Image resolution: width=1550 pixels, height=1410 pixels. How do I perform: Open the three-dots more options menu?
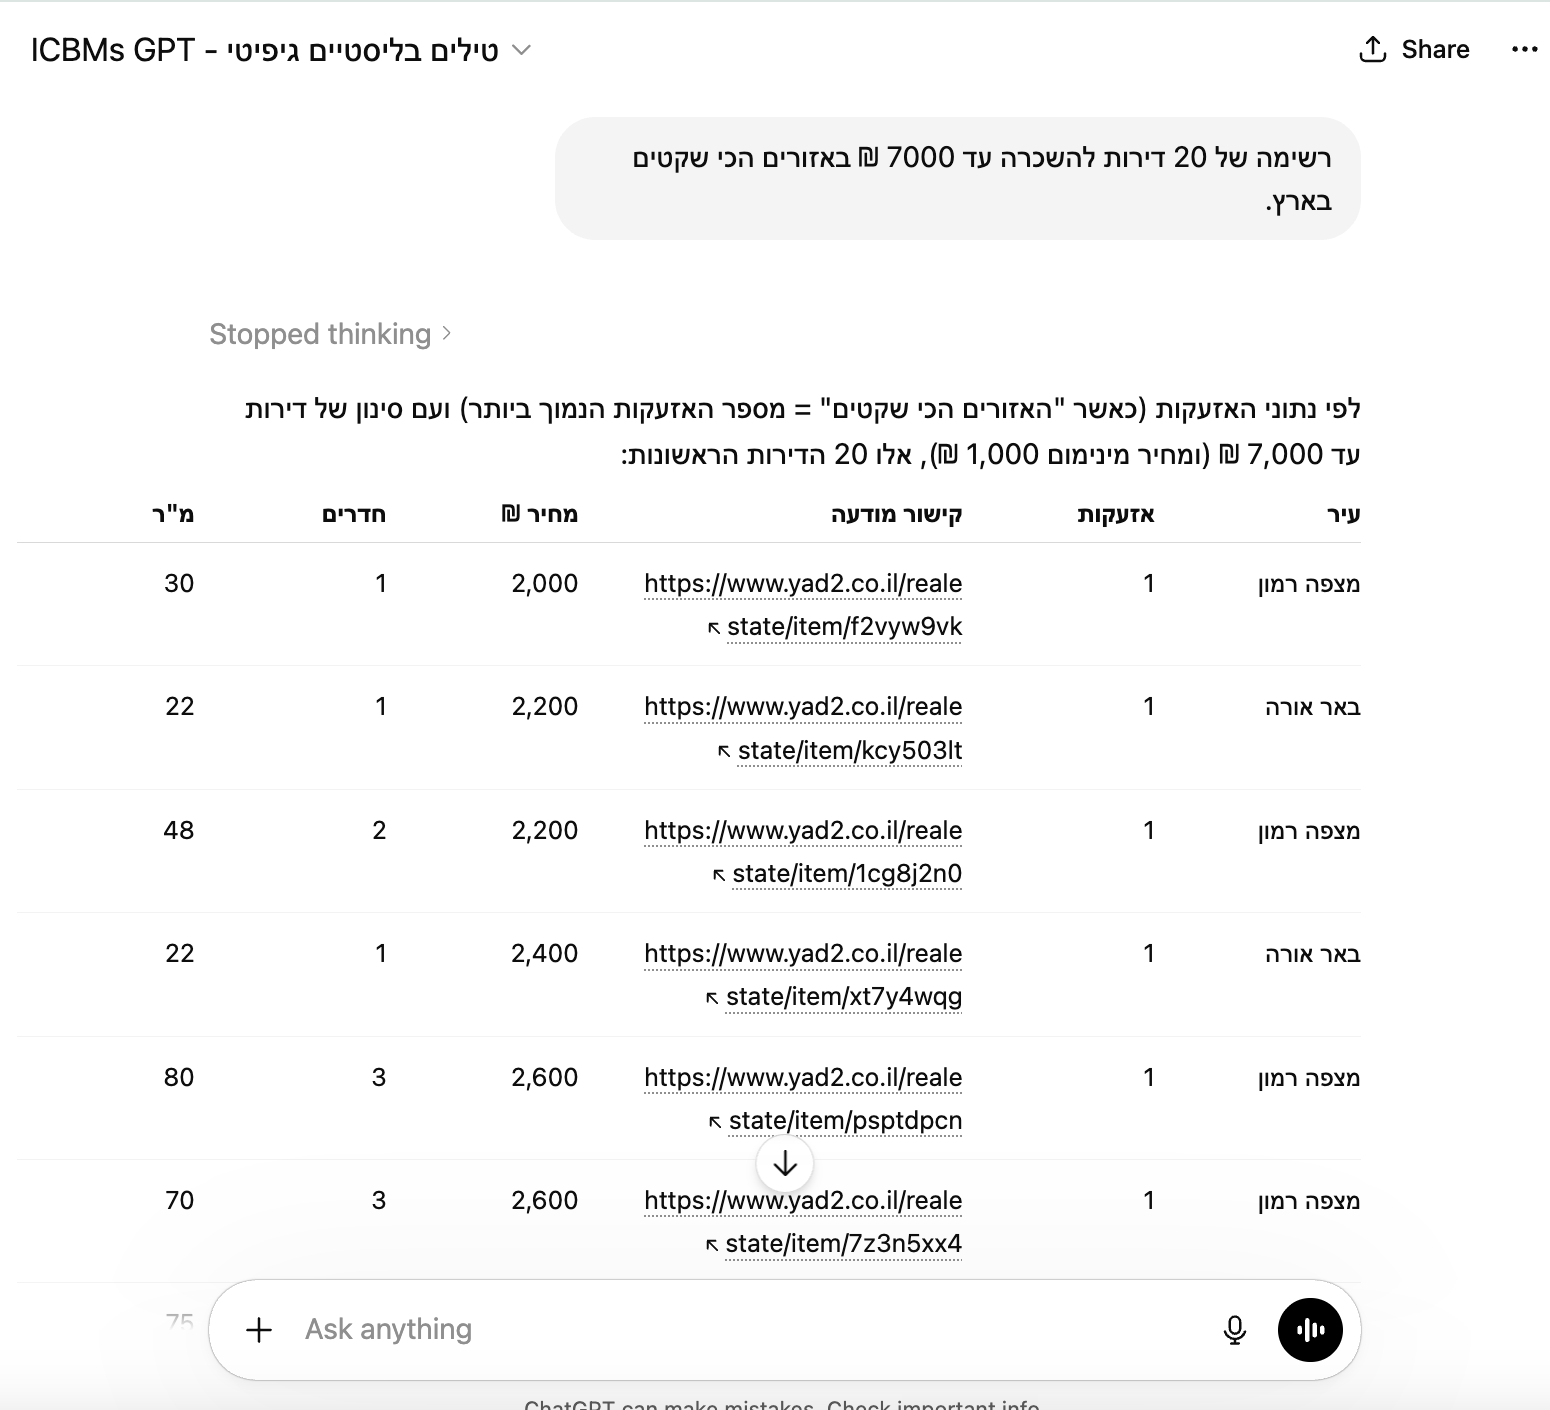coord(1524,49)
